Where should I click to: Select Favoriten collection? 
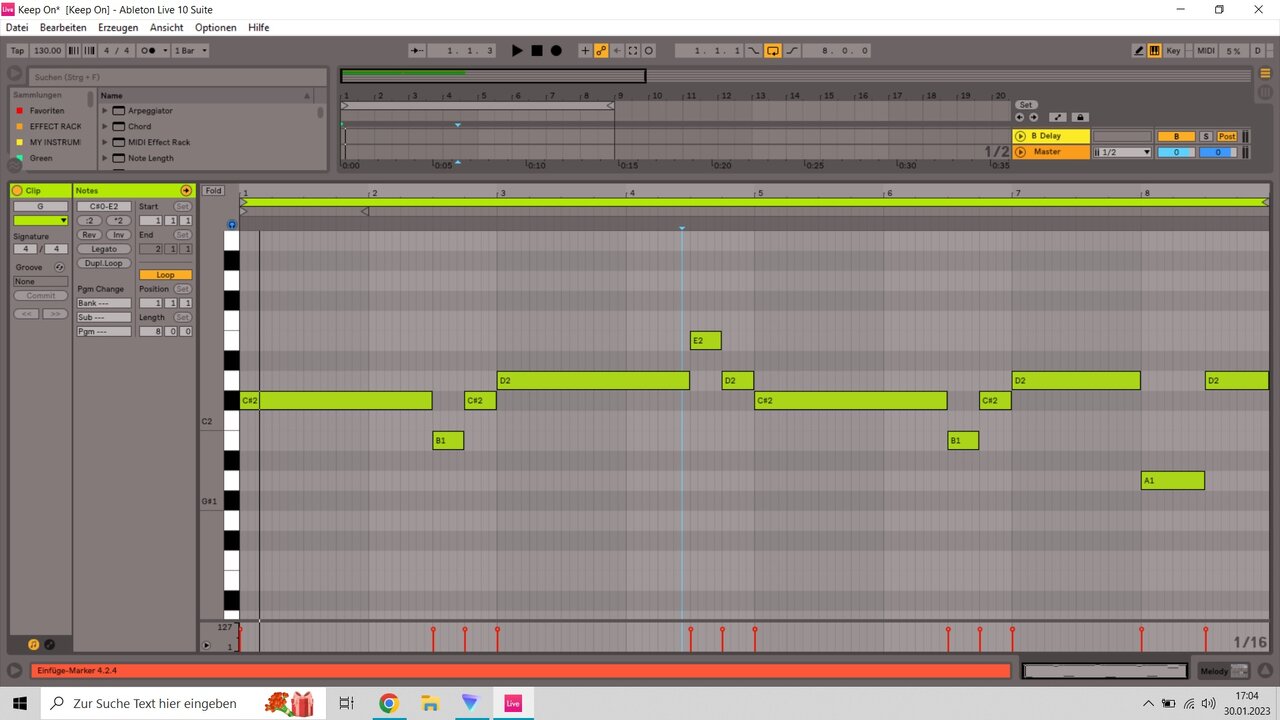(46, 111)
